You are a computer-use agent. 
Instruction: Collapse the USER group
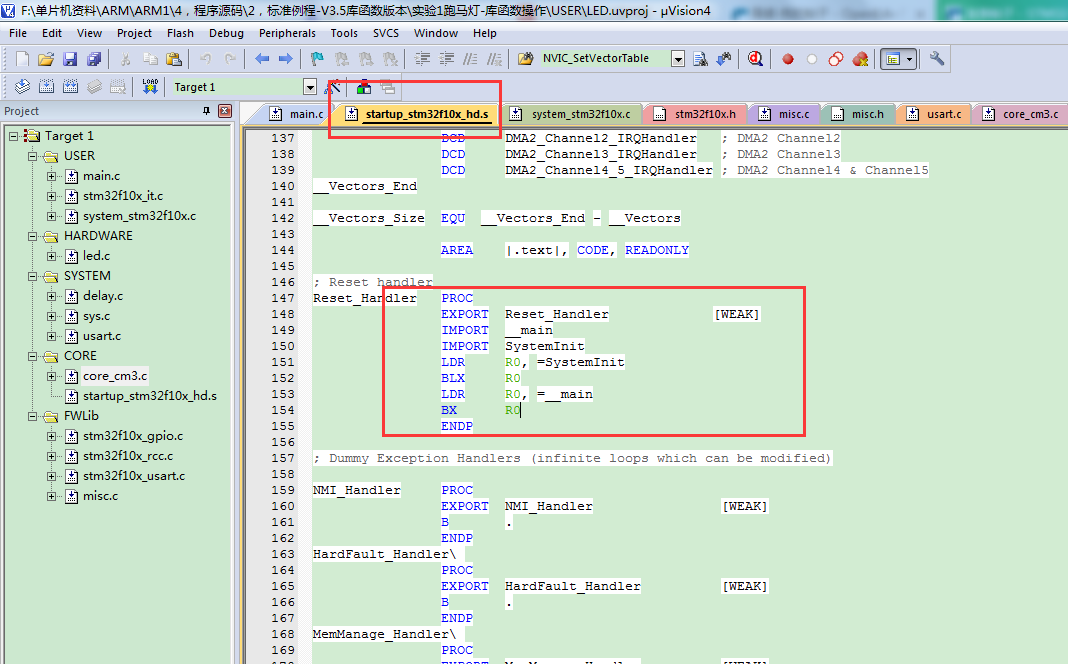32,156
